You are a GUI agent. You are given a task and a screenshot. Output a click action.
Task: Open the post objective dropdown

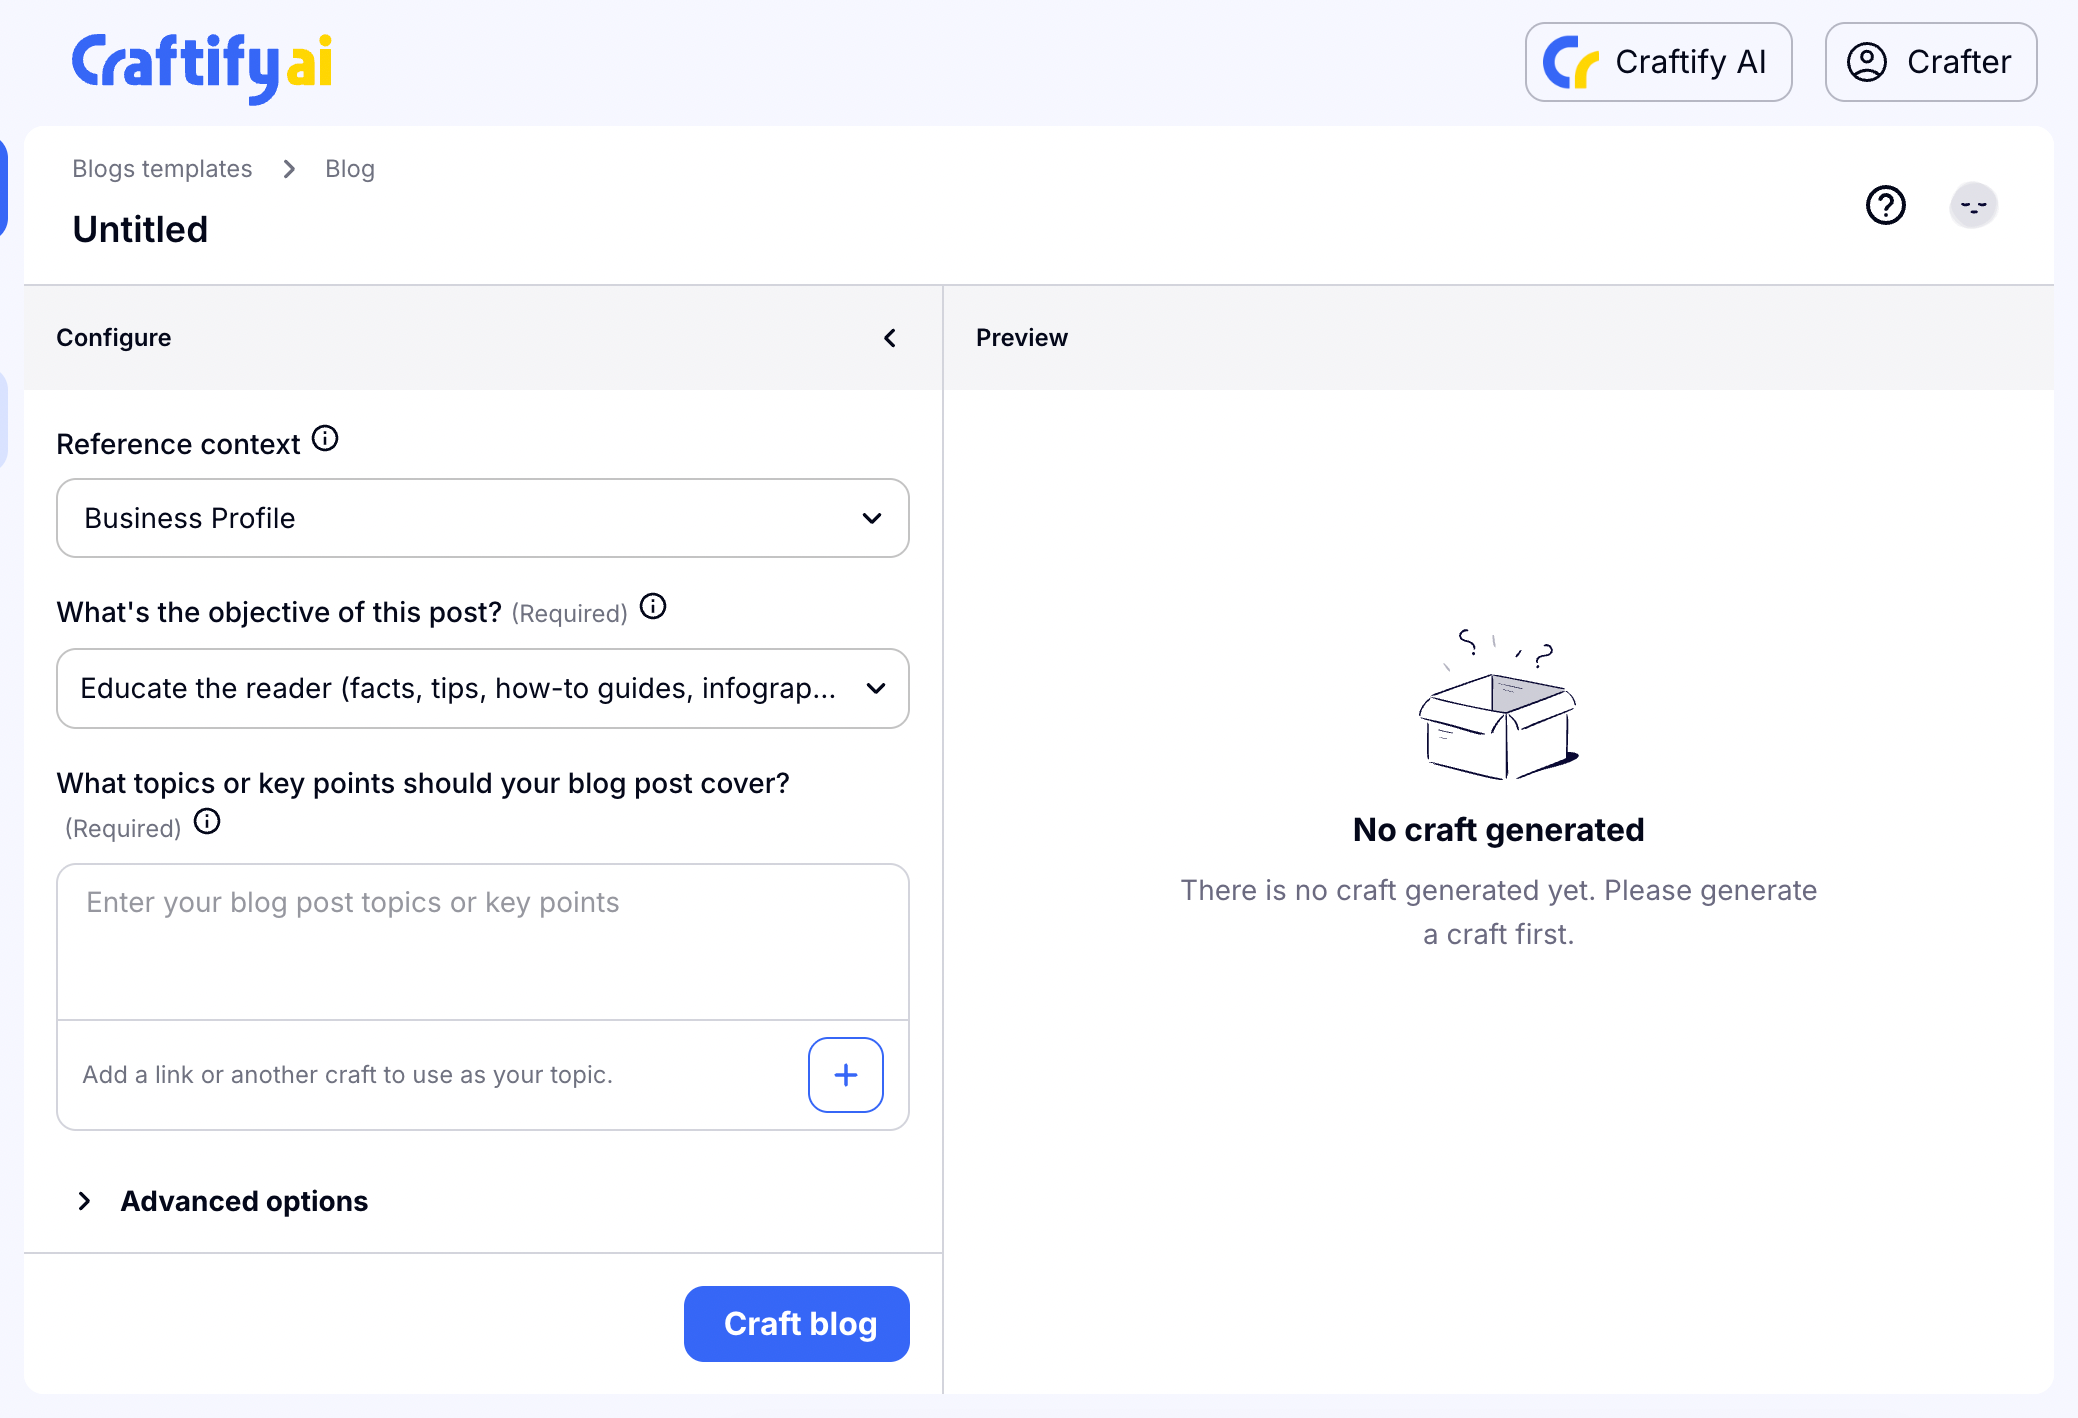482,689
